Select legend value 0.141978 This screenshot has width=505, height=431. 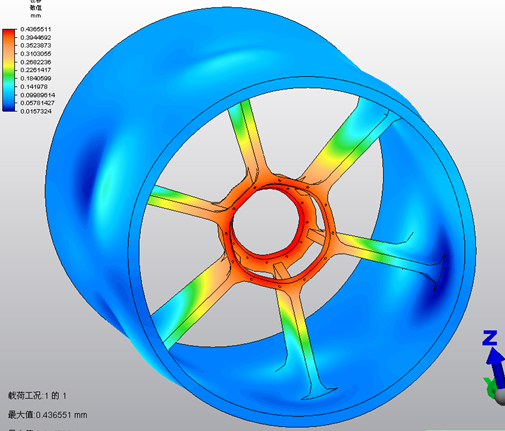[34, 87]
